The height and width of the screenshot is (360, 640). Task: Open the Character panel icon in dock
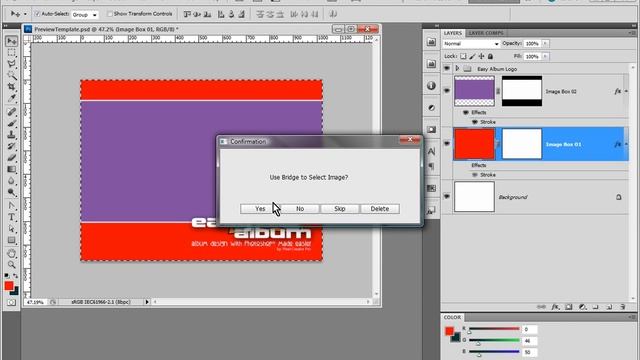point(431,151)
